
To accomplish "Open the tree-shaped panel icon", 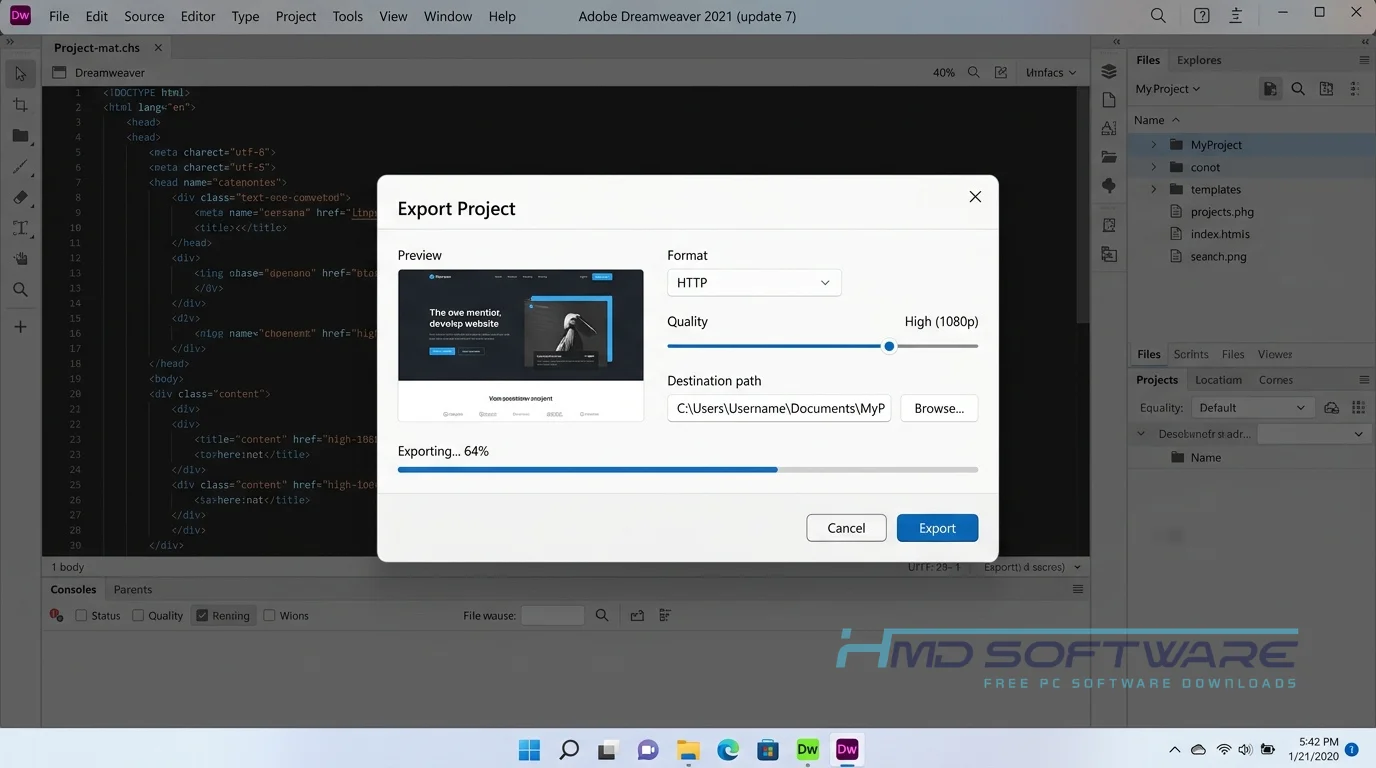I will click(1109, 186).
